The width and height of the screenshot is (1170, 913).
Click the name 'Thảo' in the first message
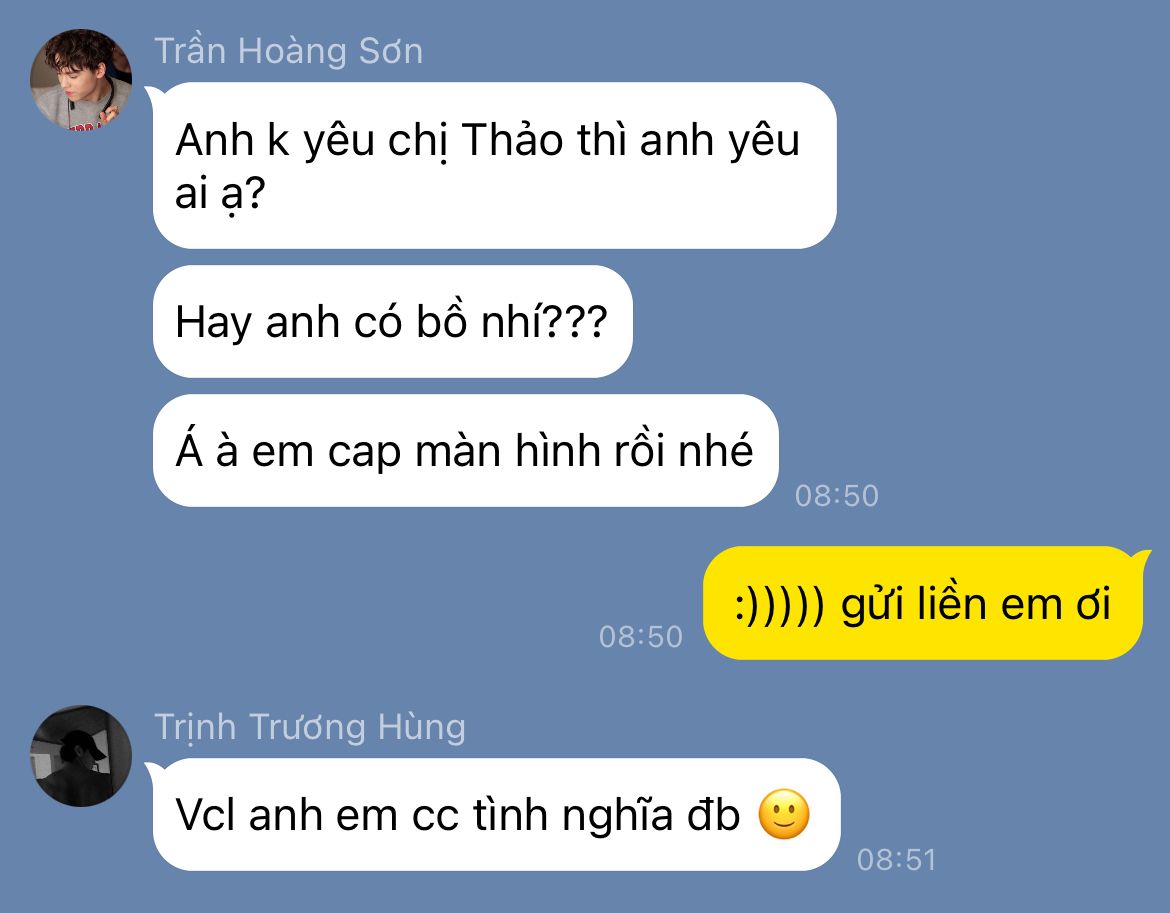[512, 139]
